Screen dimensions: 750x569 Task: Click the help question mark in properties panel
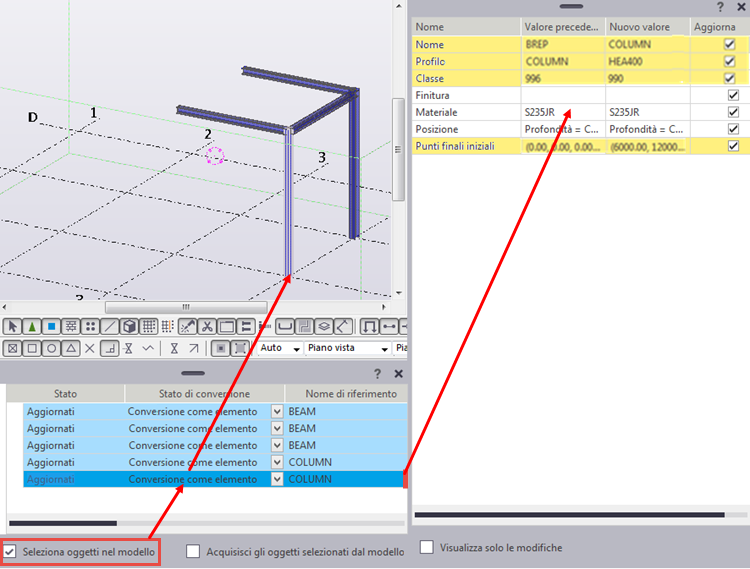tap(719, 7)
